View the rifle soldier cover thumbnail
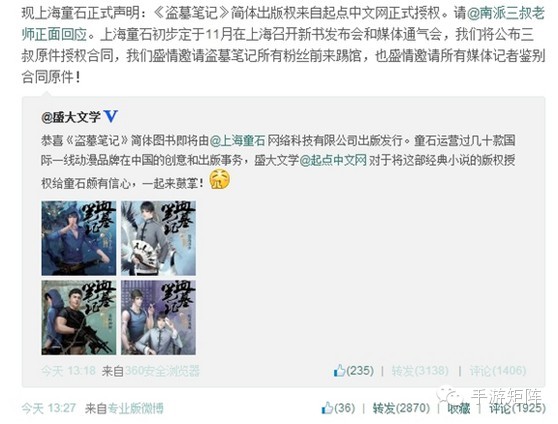Screen dimensions: 558x424 pyautogui.click(x=79, y=318)
